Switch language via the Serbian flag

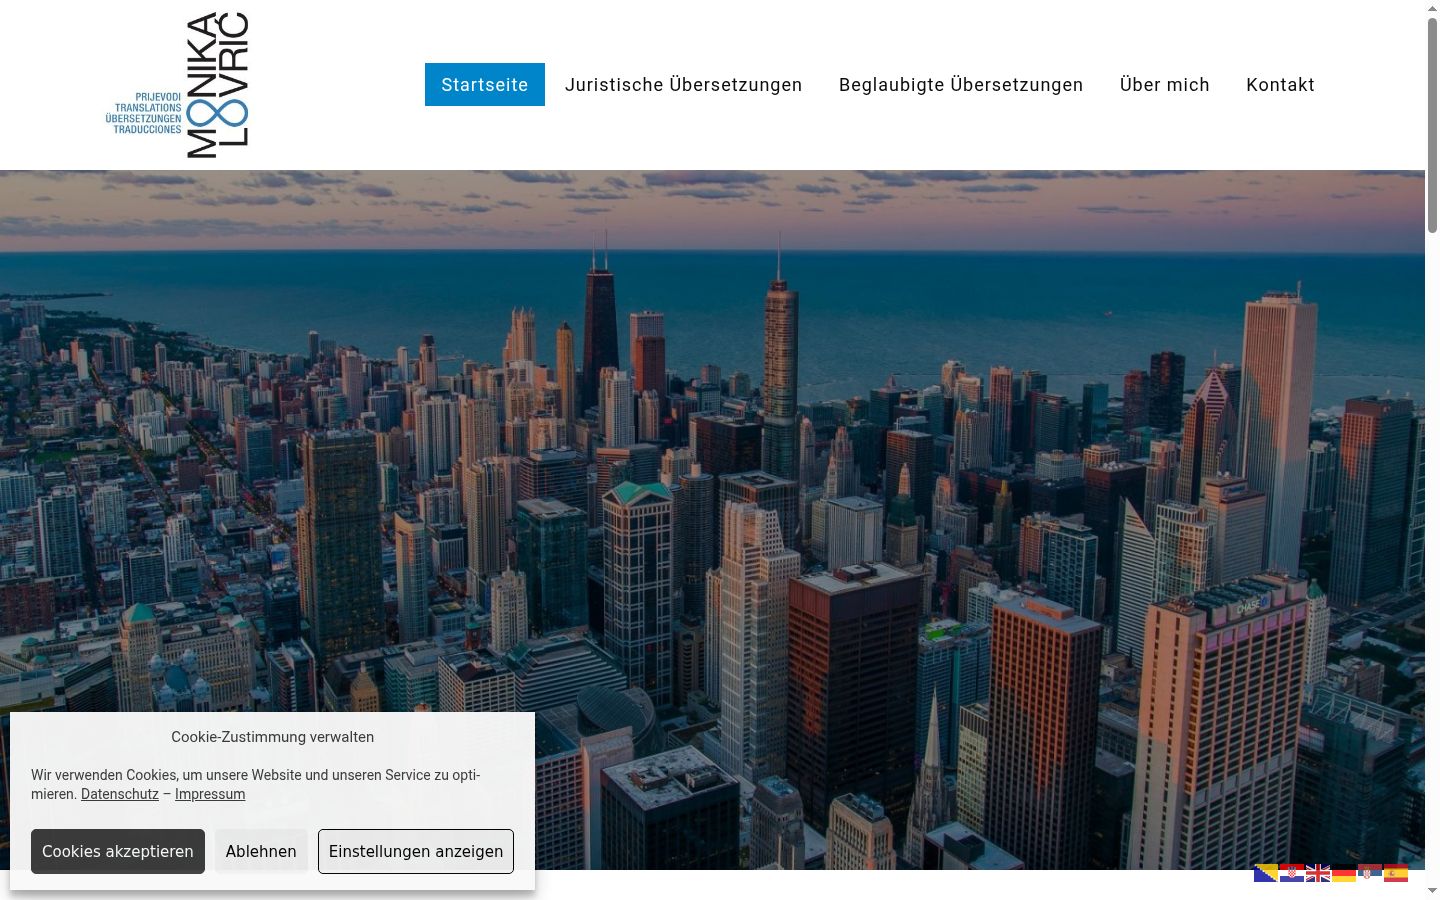(1370, 873)
